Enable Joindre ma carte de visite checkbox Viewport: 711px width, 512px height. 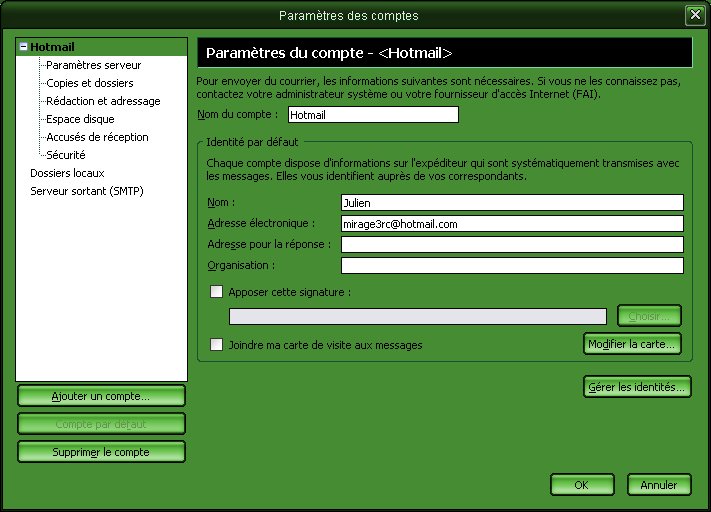216,345
